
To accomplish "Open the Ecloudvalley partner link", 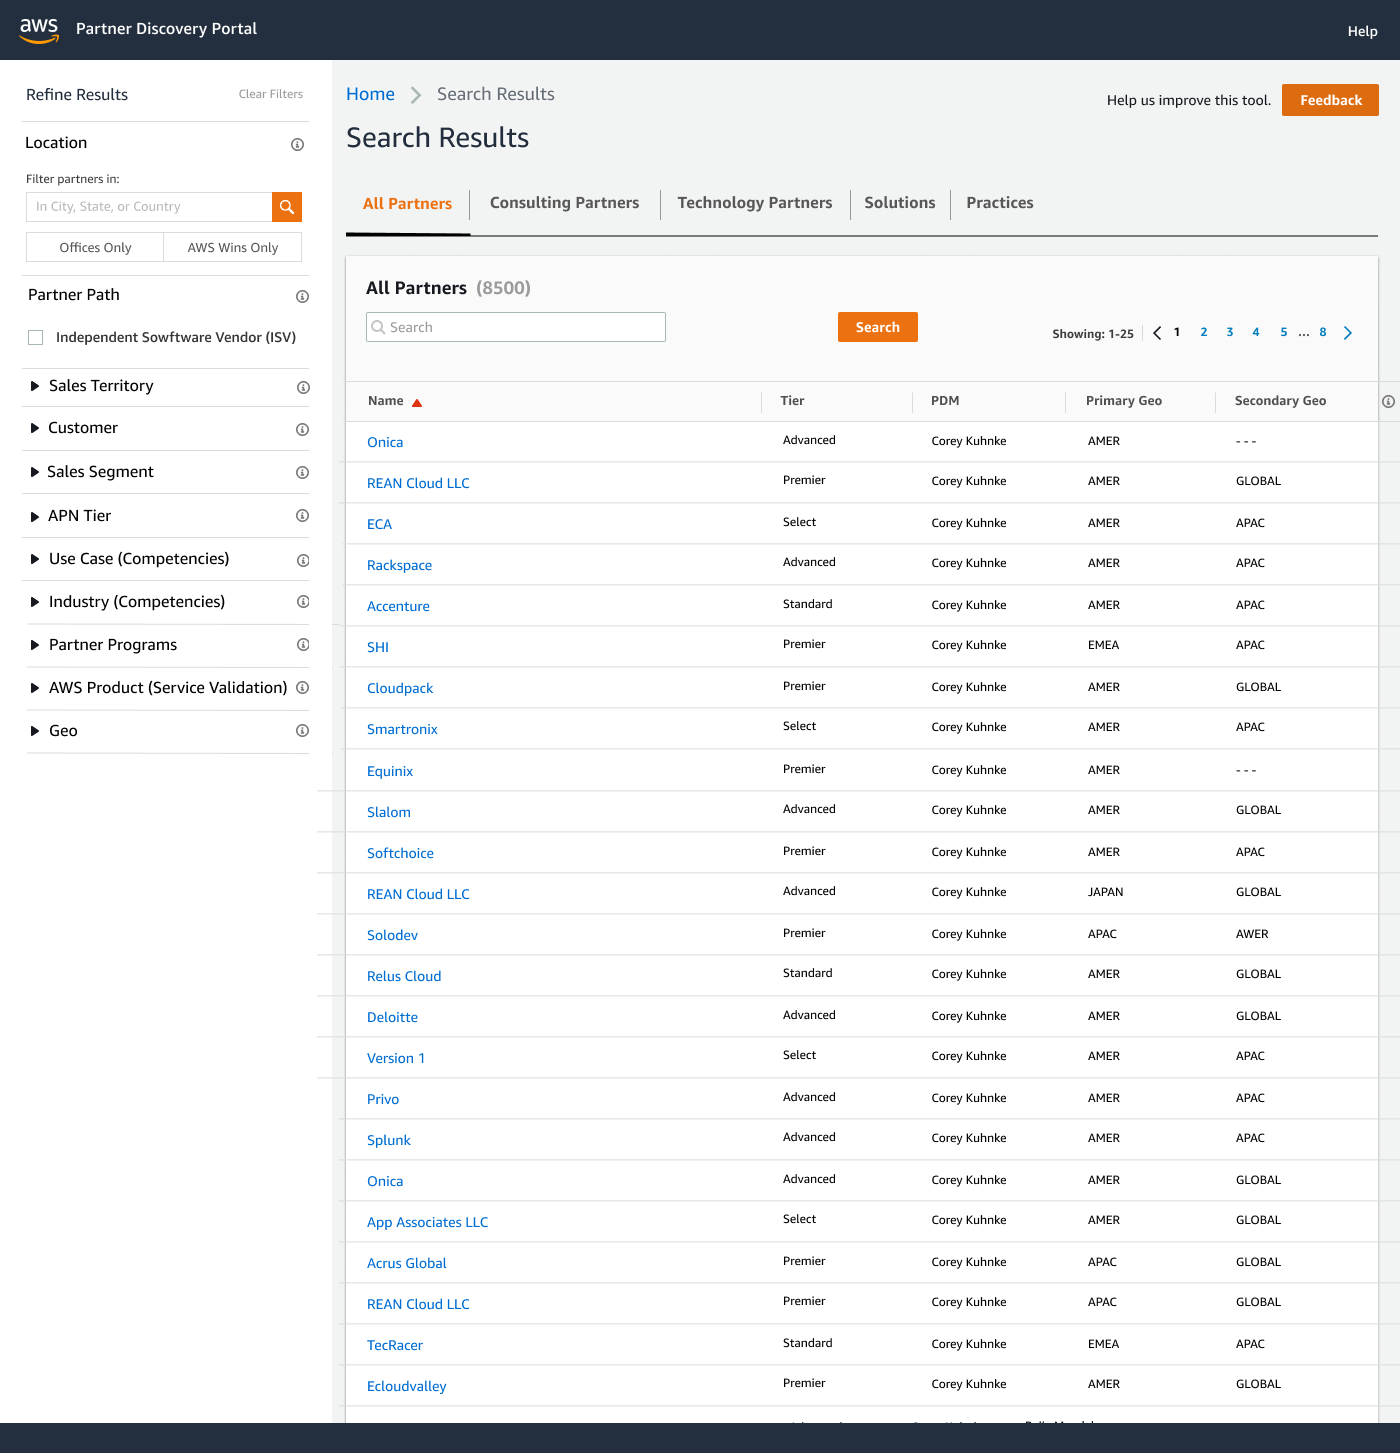I will (x=406, y=1386).
